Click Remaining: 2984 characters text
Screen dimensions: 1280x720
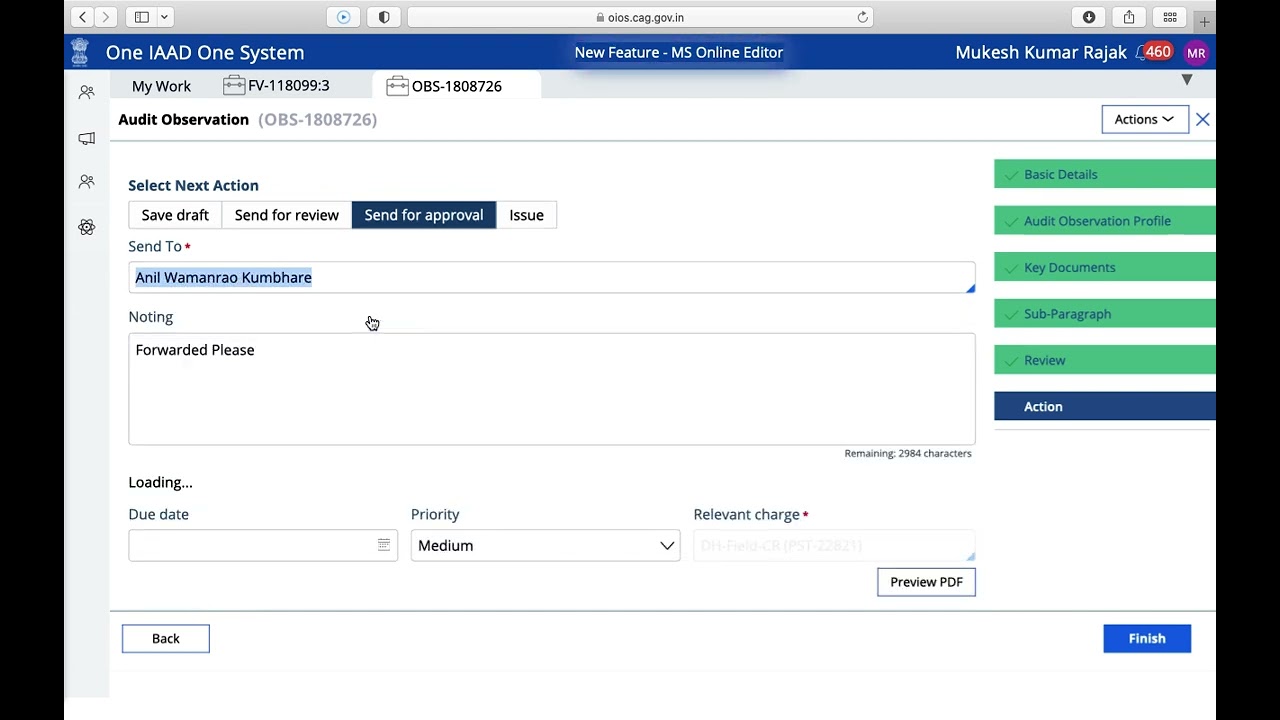tap(908, 453)
